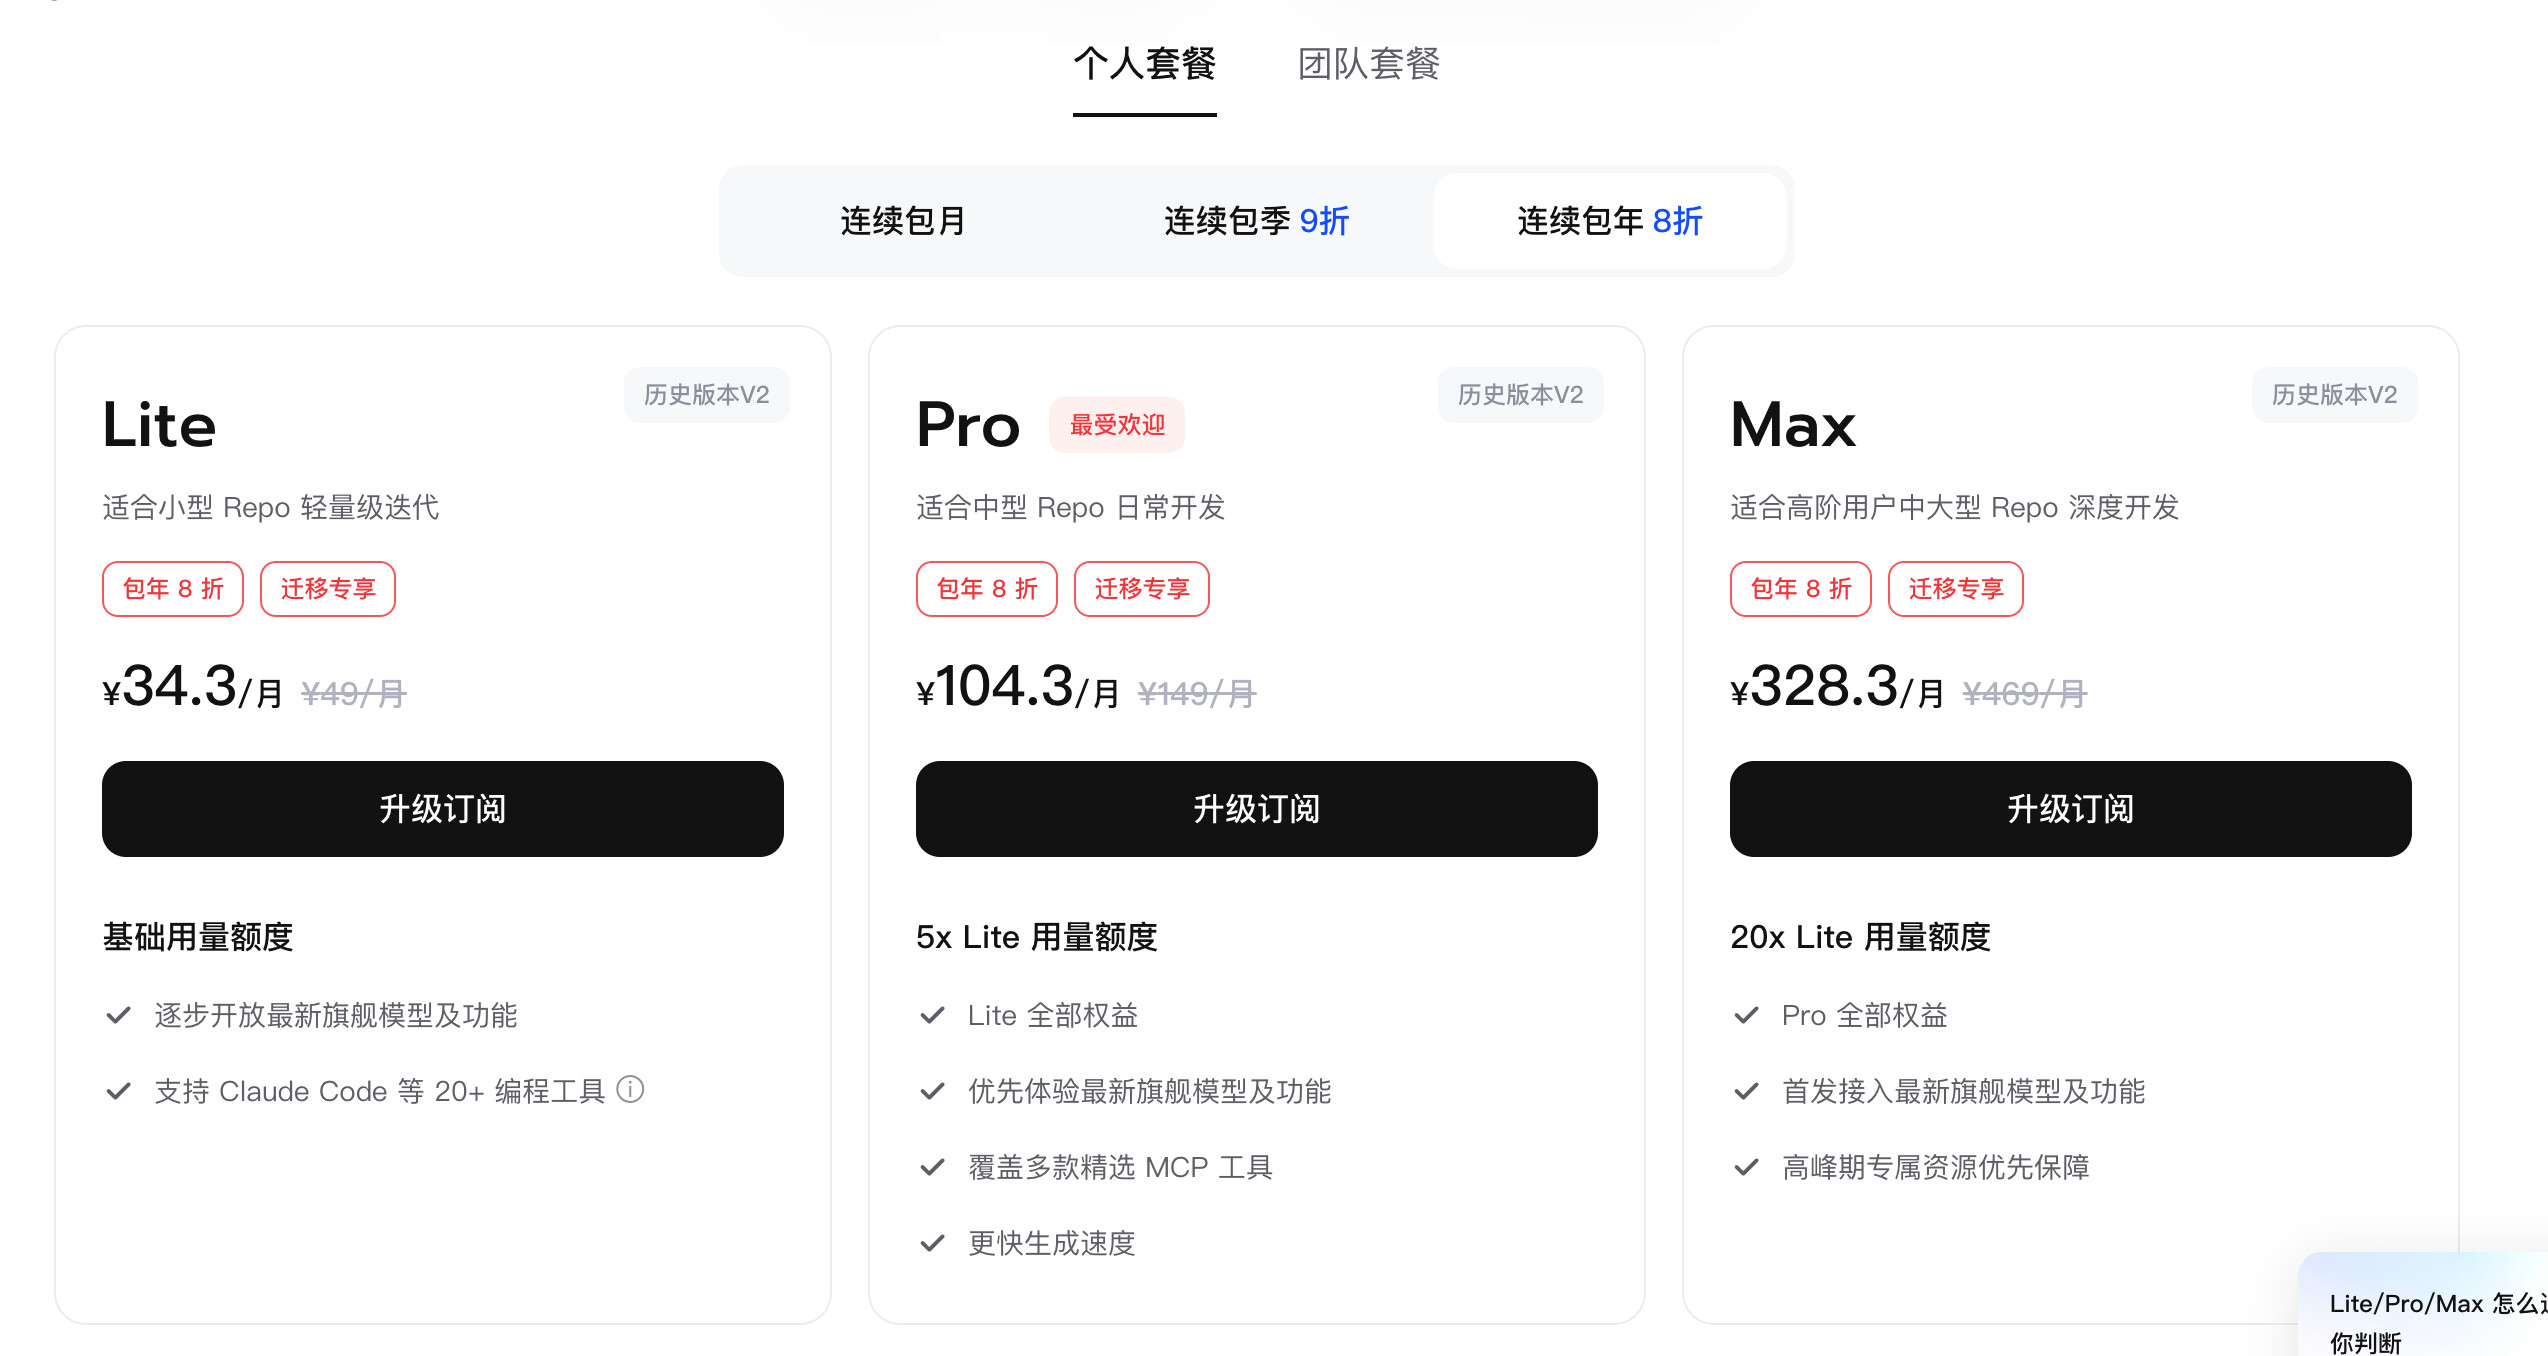Select the 连续包月 billing option
The image size is (2548, 1356).
coord(903,221)
